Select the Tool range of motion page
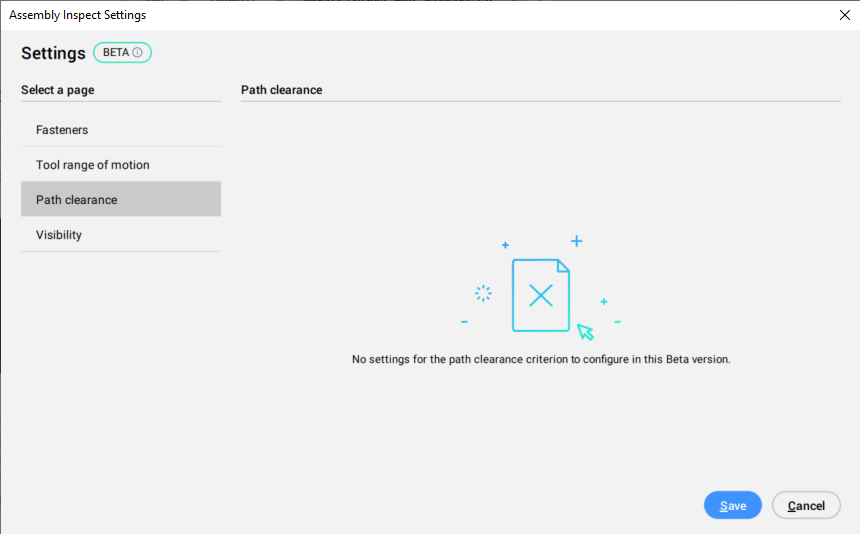Viewport: 860px width, 534px height. click(x=121, y=164)
